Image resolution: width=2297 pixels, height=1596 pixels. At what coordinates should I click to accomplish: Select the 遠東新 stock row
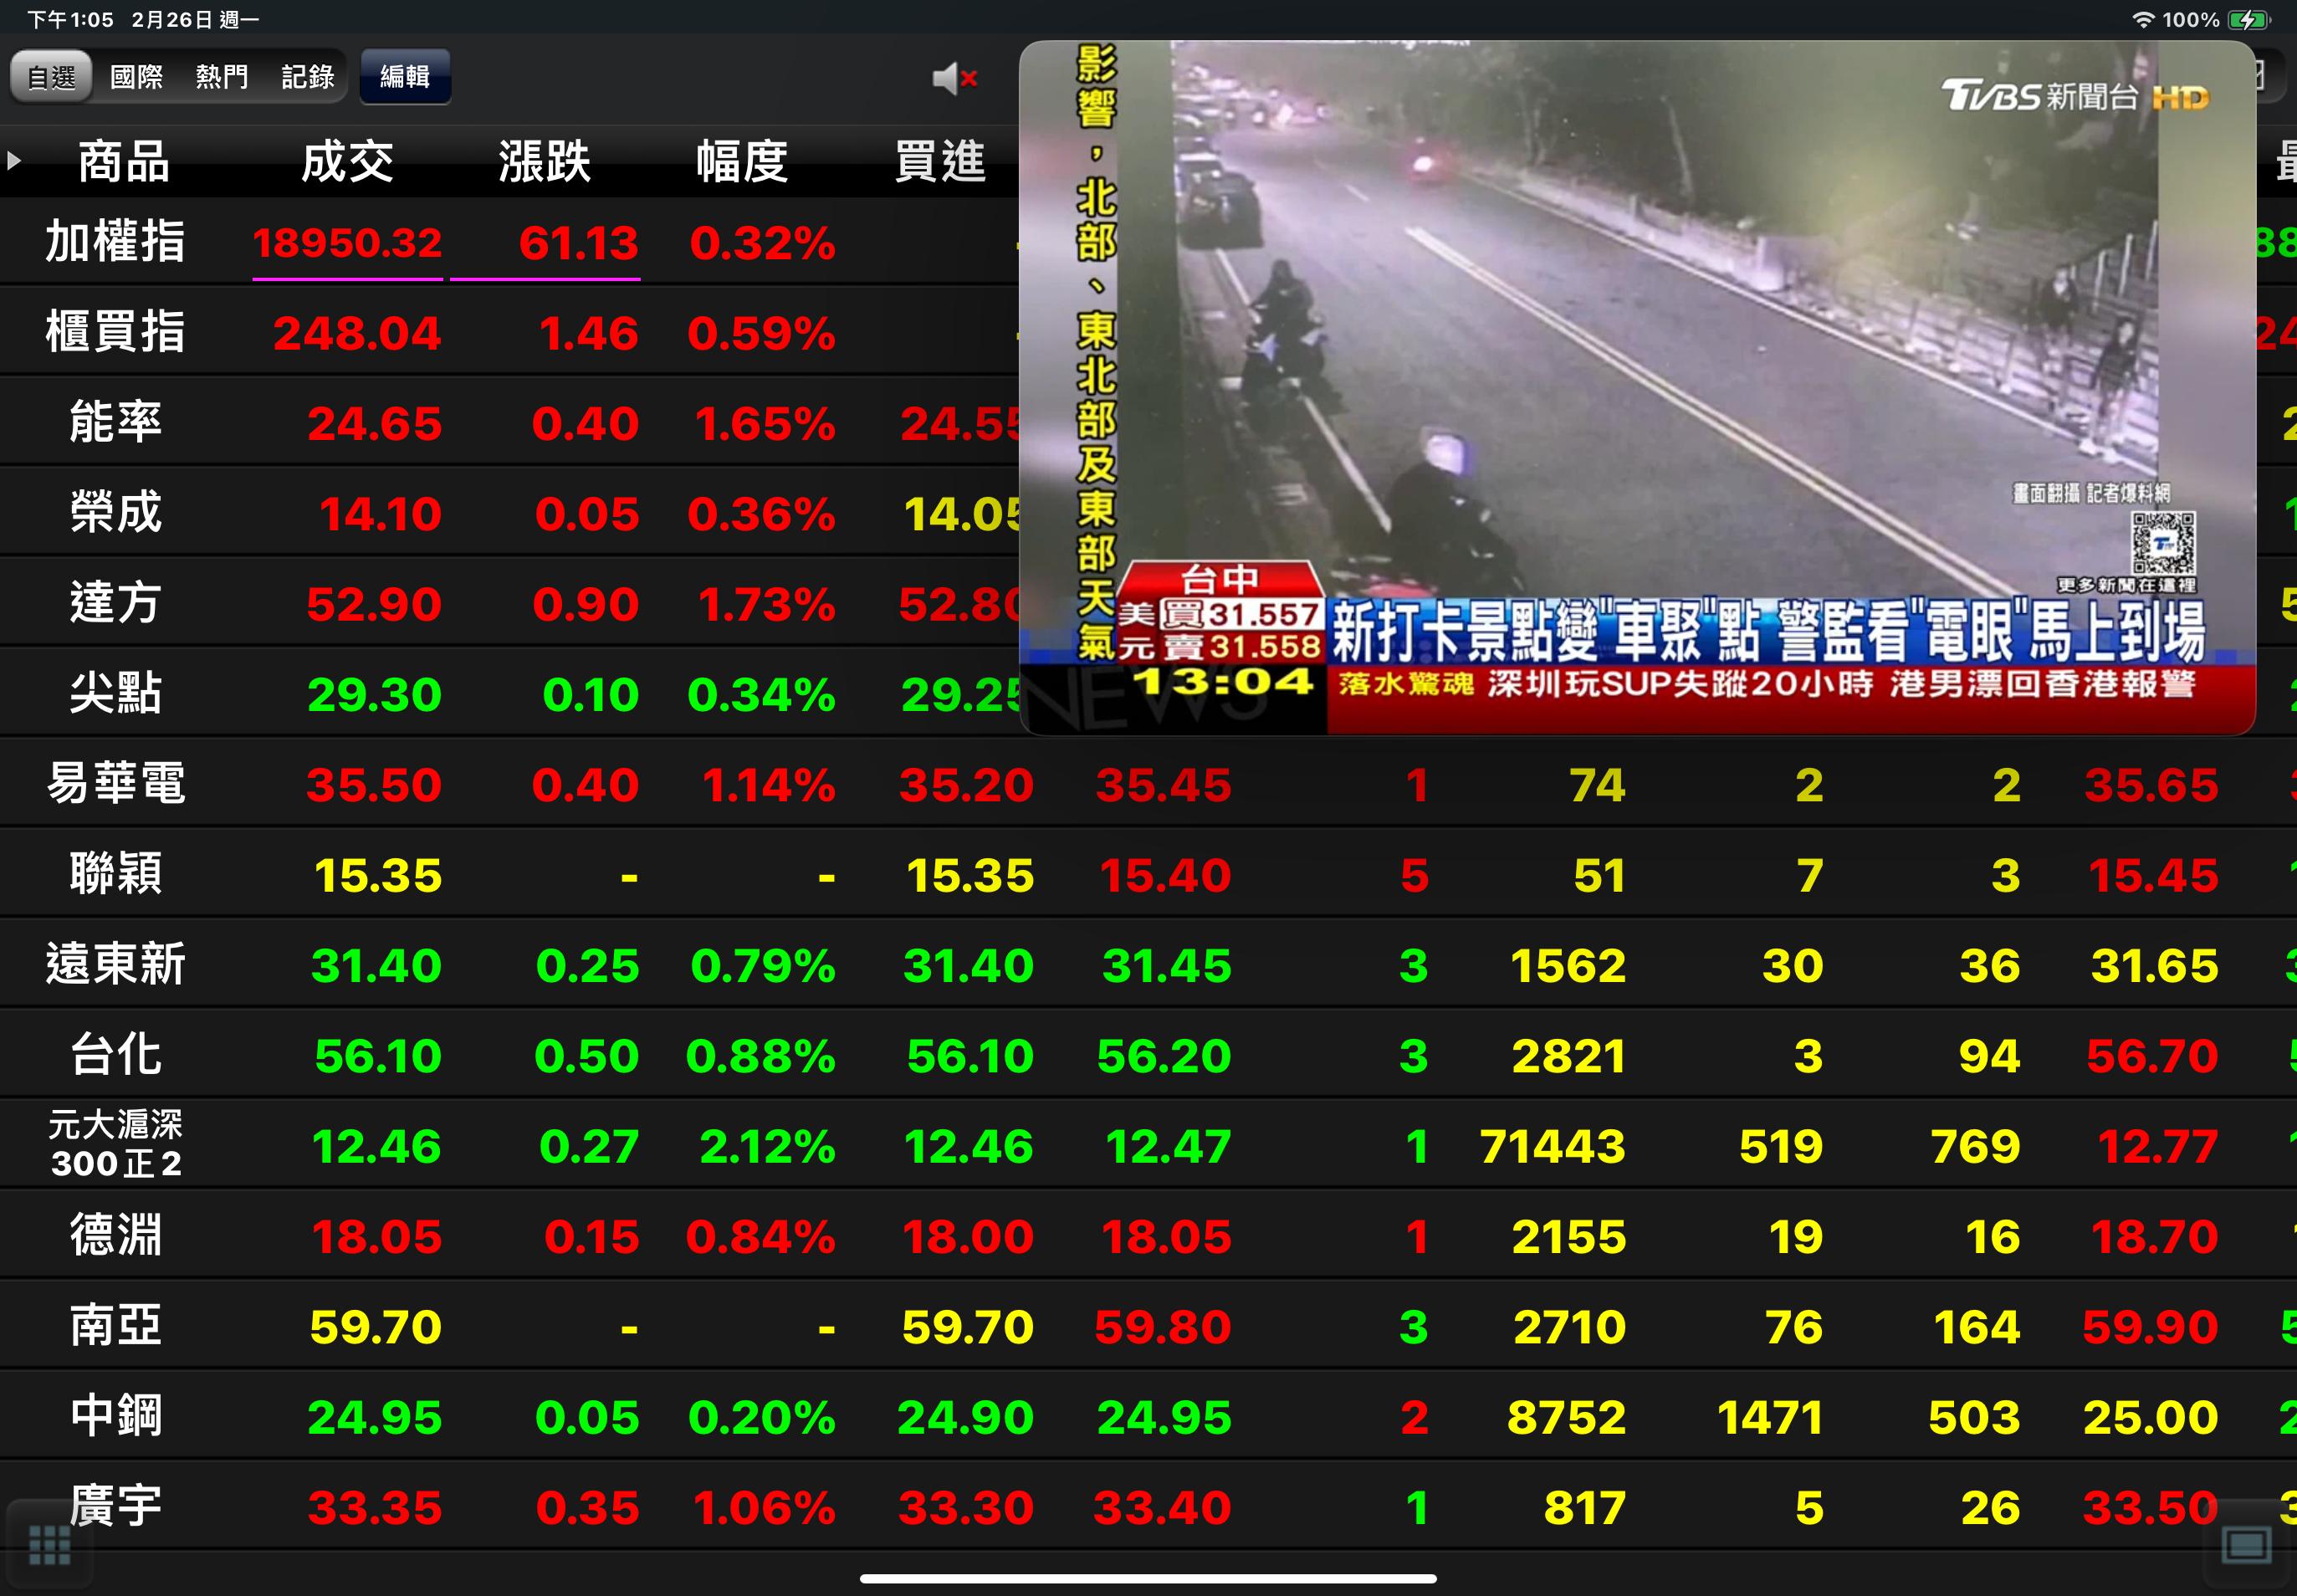(x=1148, y=964)
